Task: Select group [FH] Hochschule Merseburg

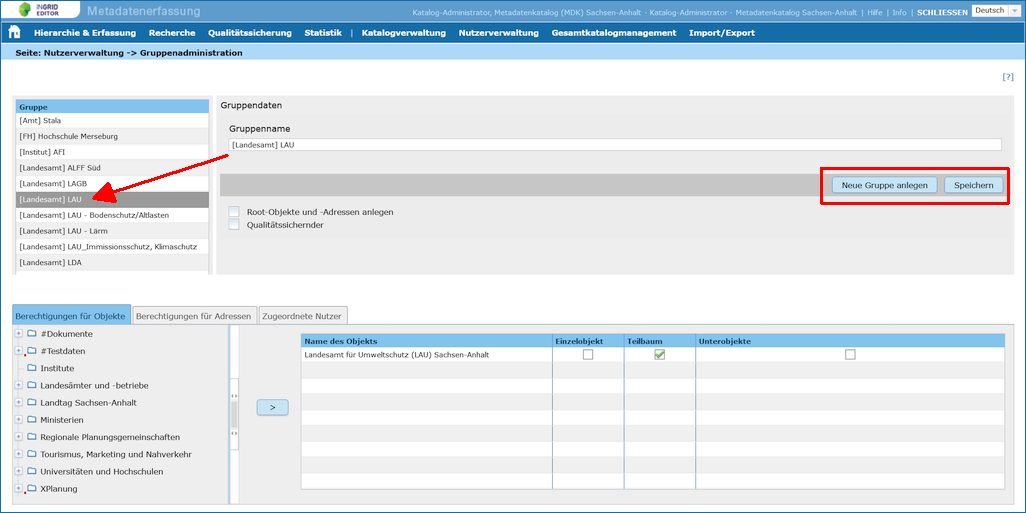Action: point(112,136)
